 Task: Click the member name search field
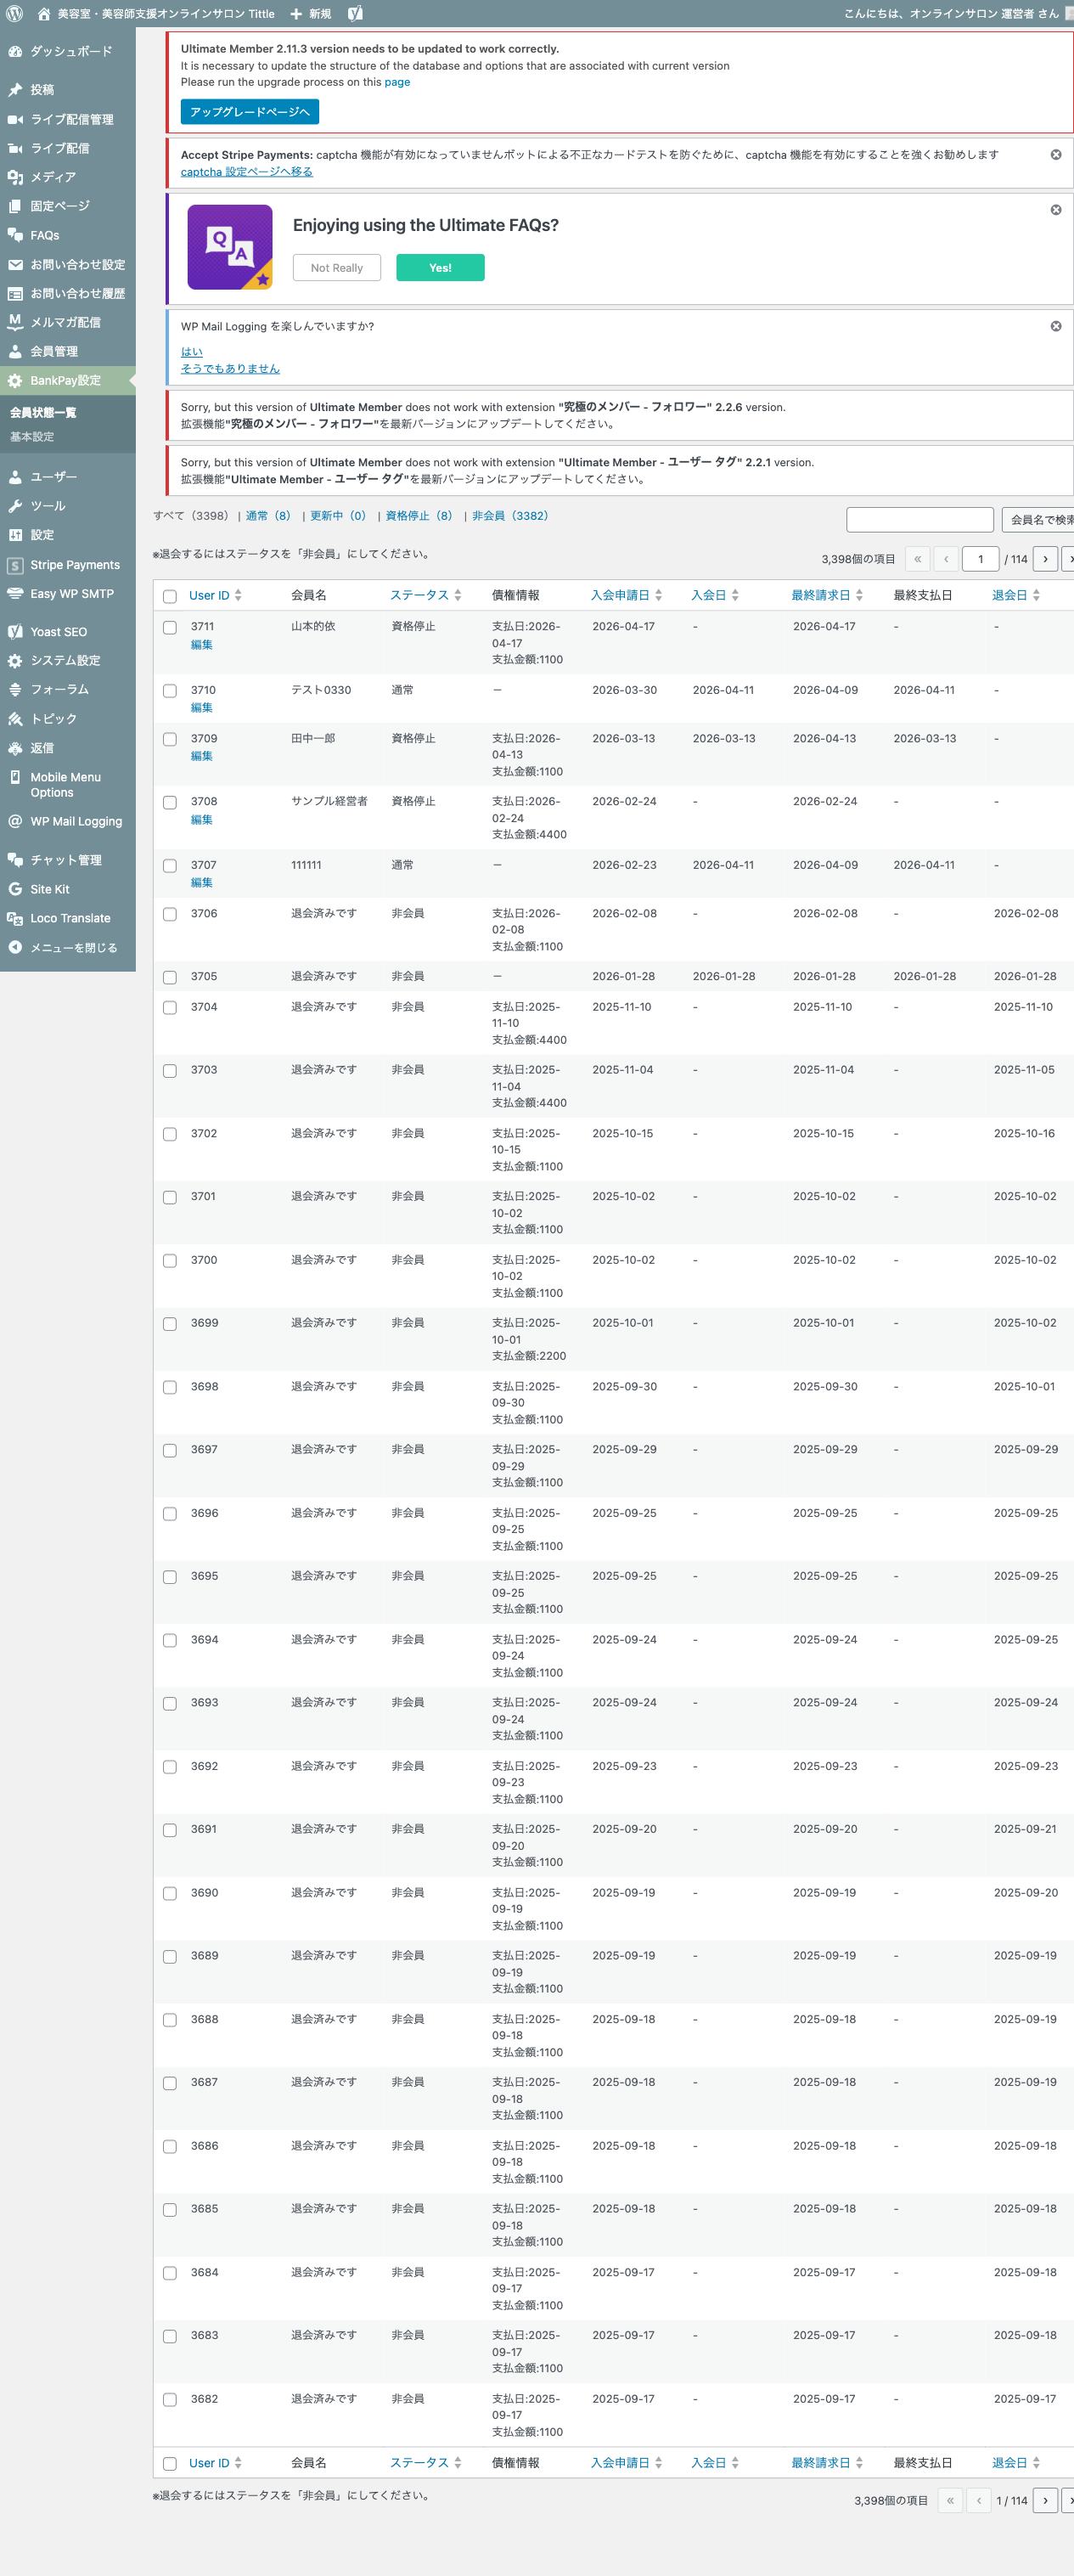point(919,520)
